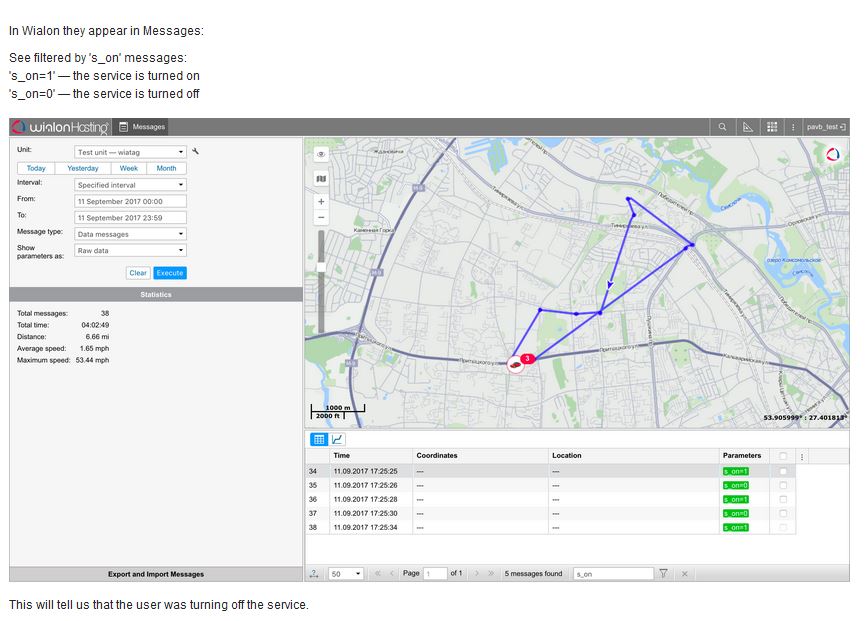Click the map zoom slider handle

[321, 268]
